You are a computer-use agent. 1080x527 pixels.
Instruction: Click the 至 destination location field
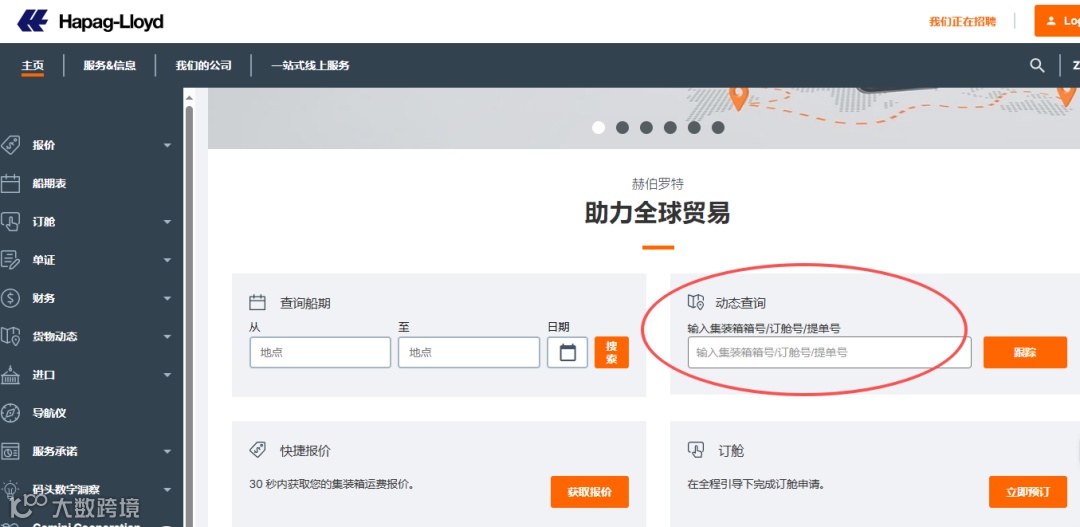(469, 352)
